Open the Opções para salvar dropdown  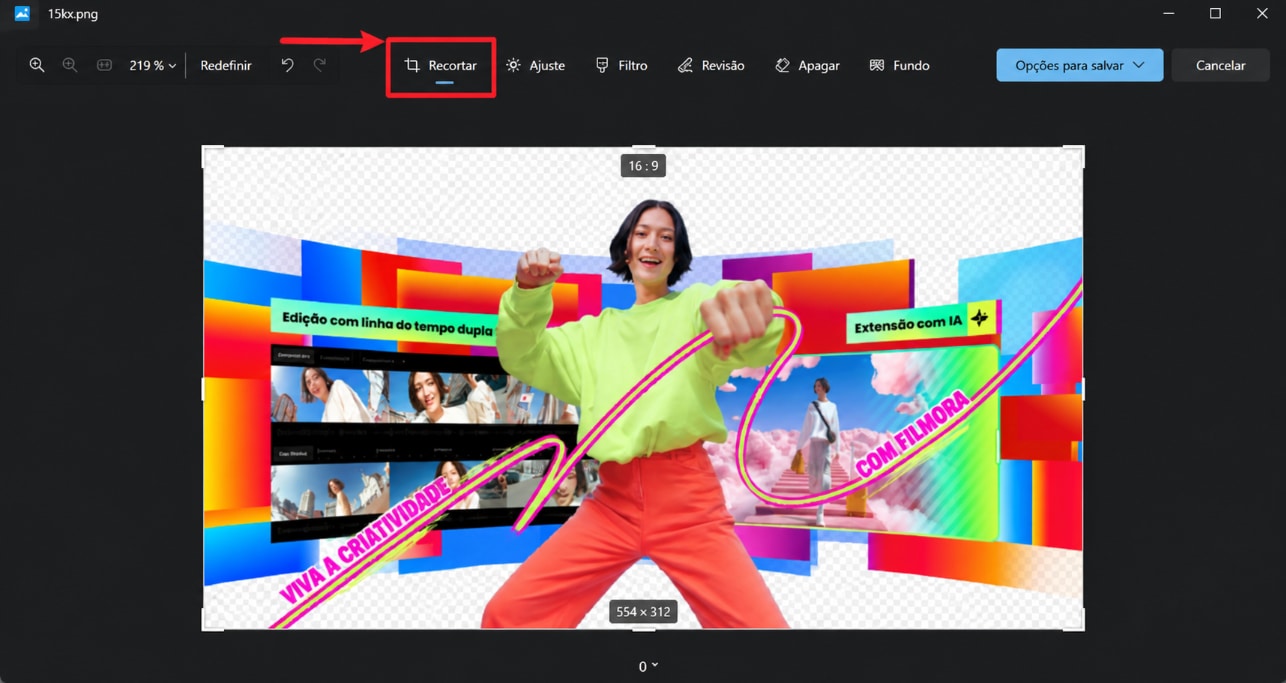(x=1080, y=65)
